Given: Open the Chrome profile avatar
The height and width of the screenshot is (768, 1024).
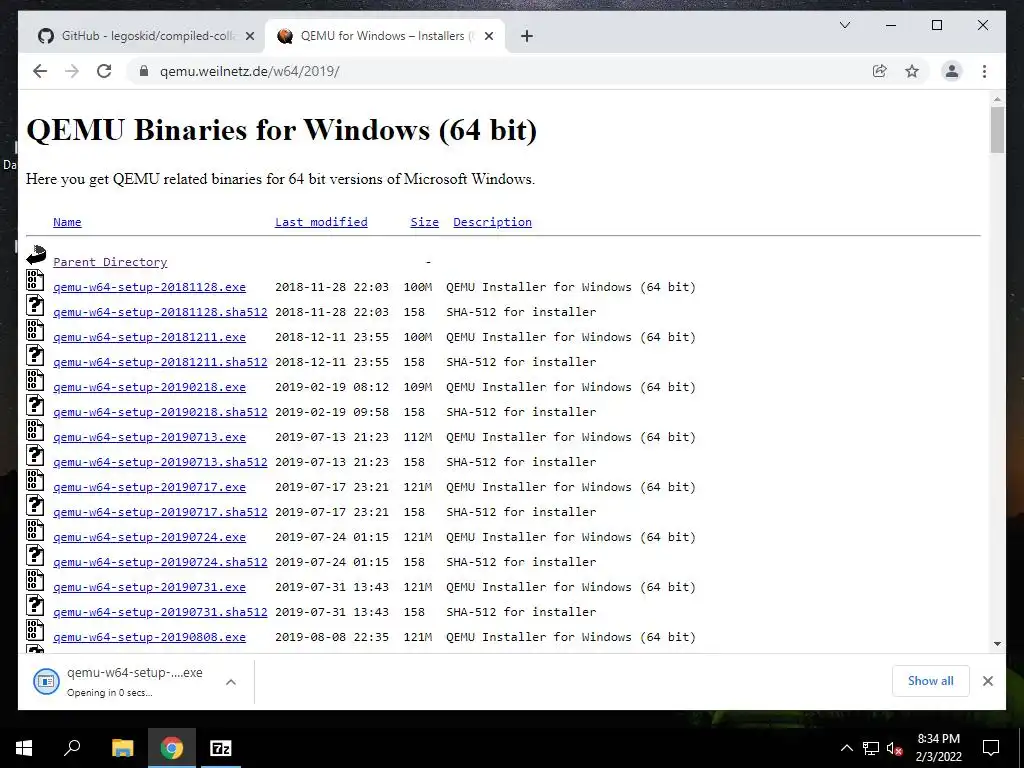Looking at the screenshot, I should (952, 71).
